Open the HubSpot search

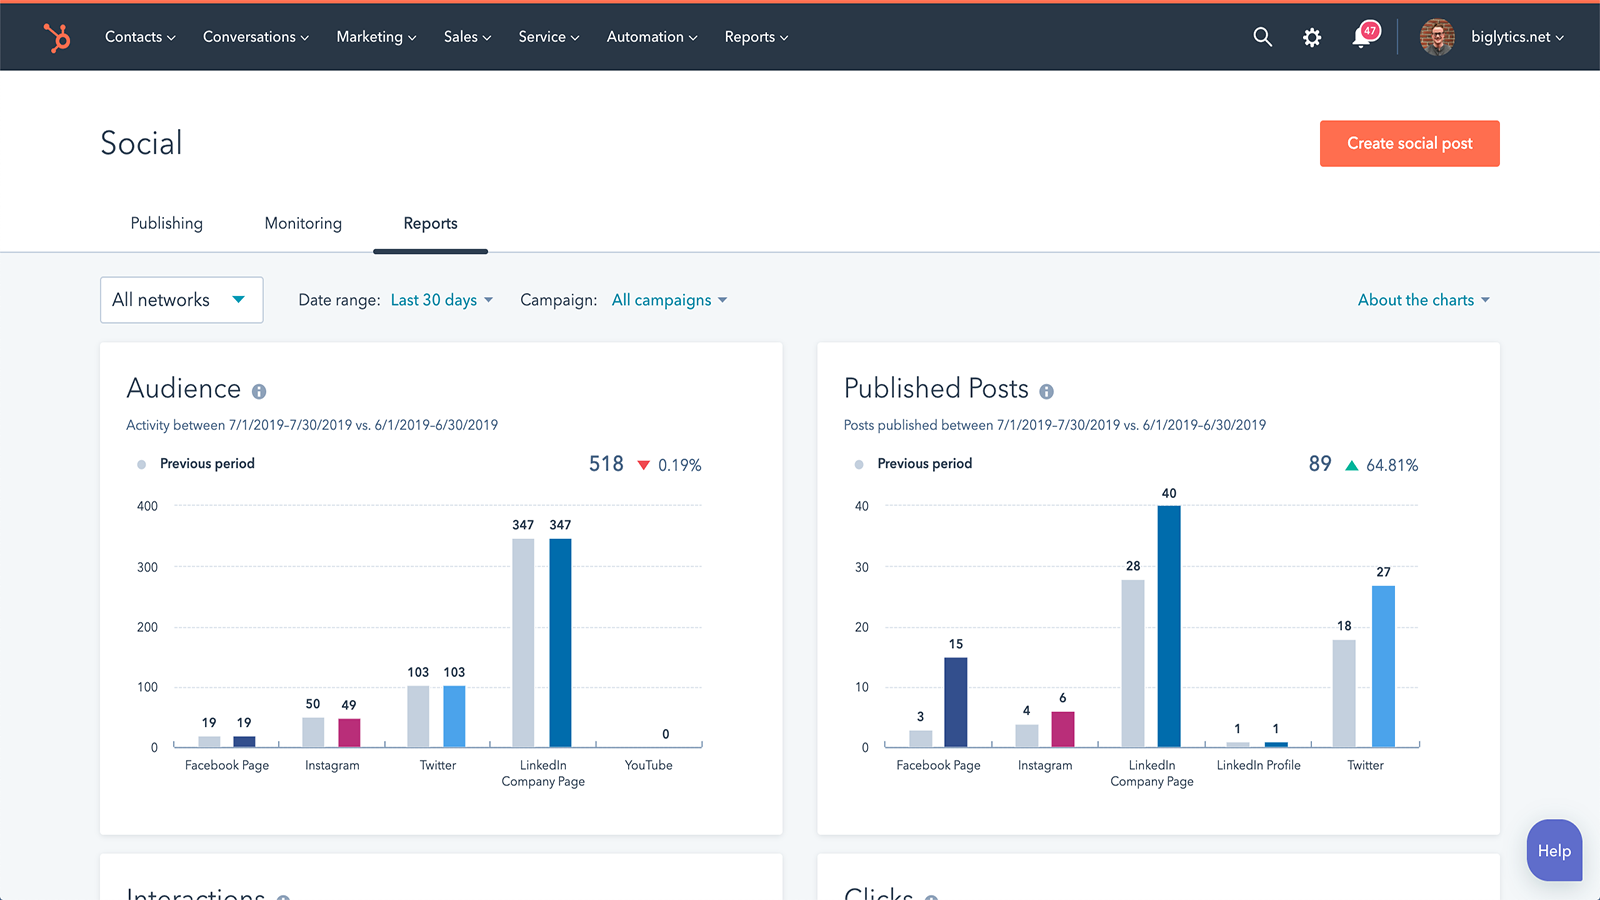[x=1262, y=36]
